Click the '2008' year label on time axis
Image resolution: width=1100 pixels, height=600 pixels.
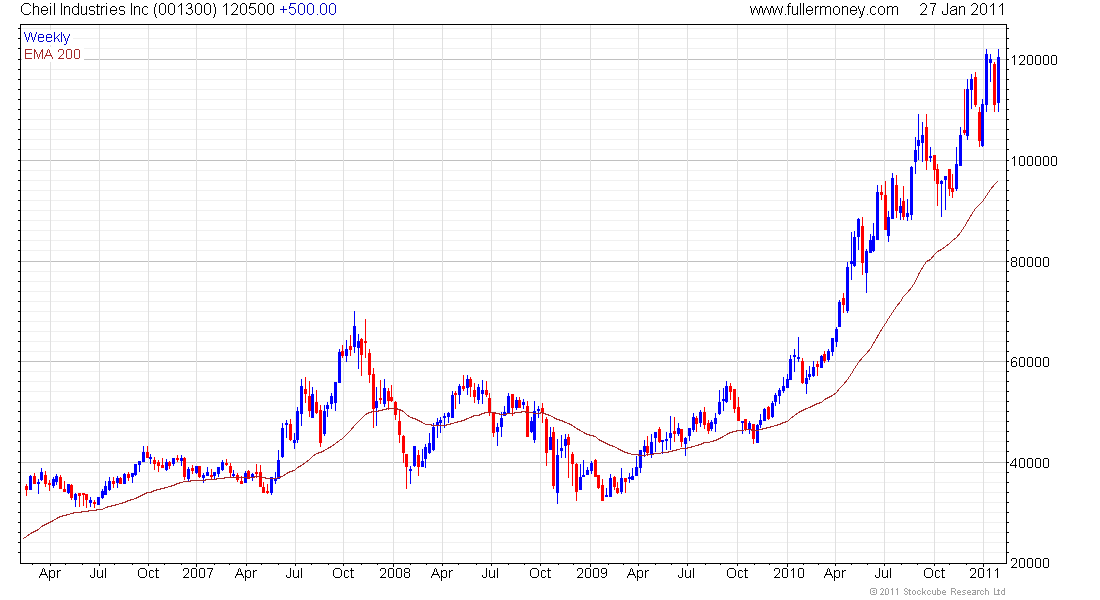click(394, 573)
